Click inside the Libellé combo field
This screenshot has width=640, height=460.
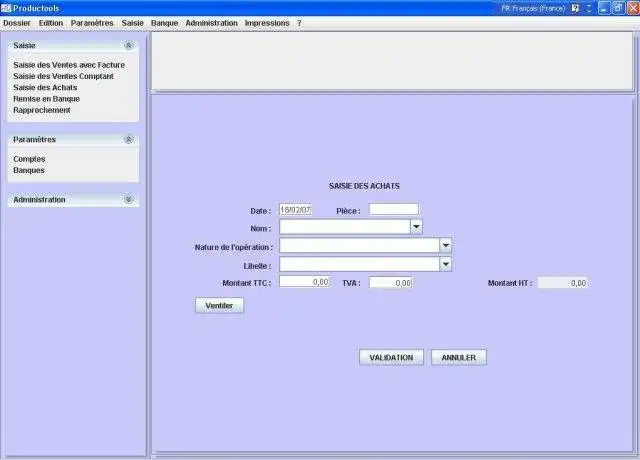pos(359,264)
